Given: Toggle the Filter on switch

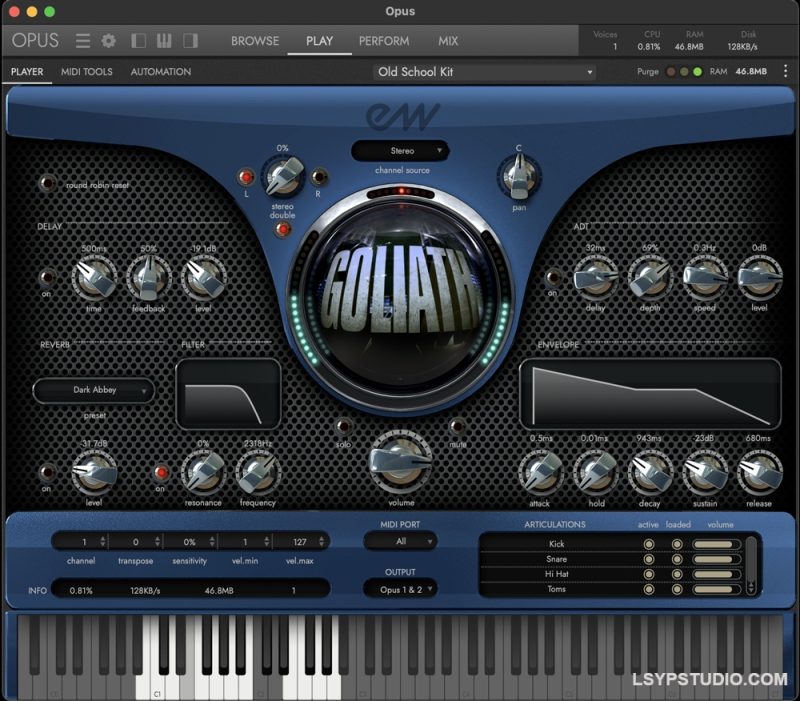Looking at the screenshot, I should [x=160, y=470].
